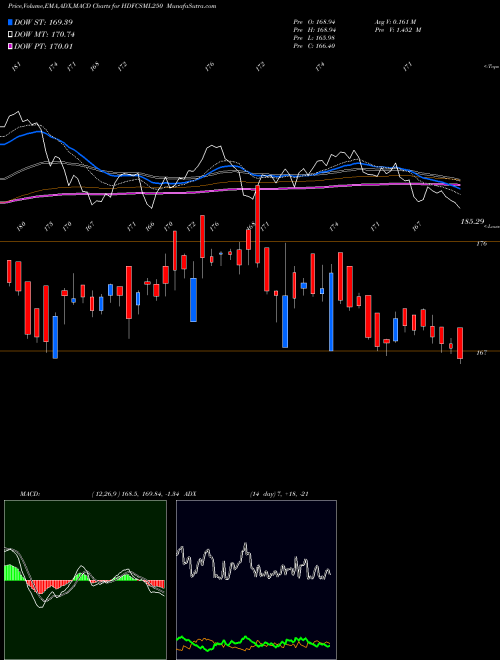Image resolution: width=500 pixels, height=660 pixels.
Task: Click the 'Pre H: 168.94' value
Action: point(314,30)
